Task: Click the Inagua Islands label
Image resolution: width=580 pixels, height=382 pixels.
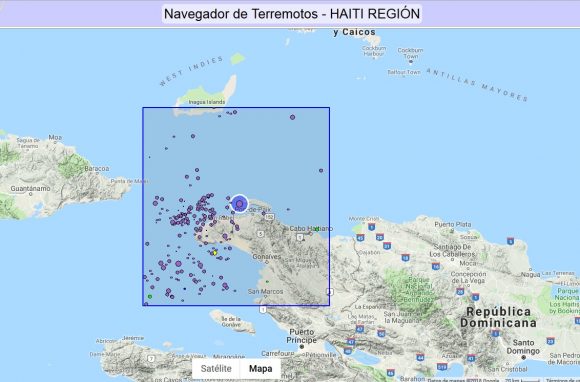Action: tap(206, 102)
